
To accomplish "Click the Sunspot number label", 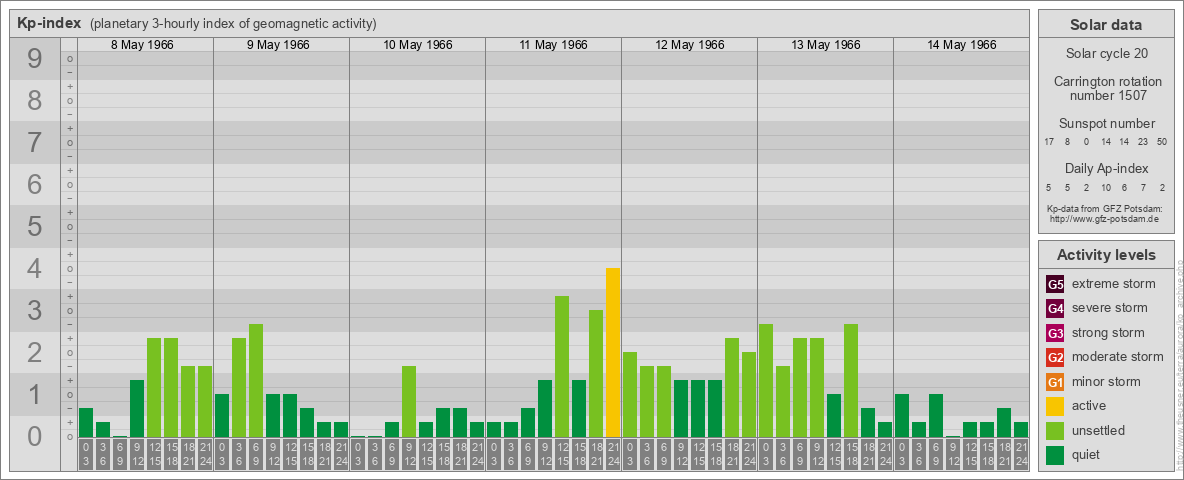I will coord(1106,124).
